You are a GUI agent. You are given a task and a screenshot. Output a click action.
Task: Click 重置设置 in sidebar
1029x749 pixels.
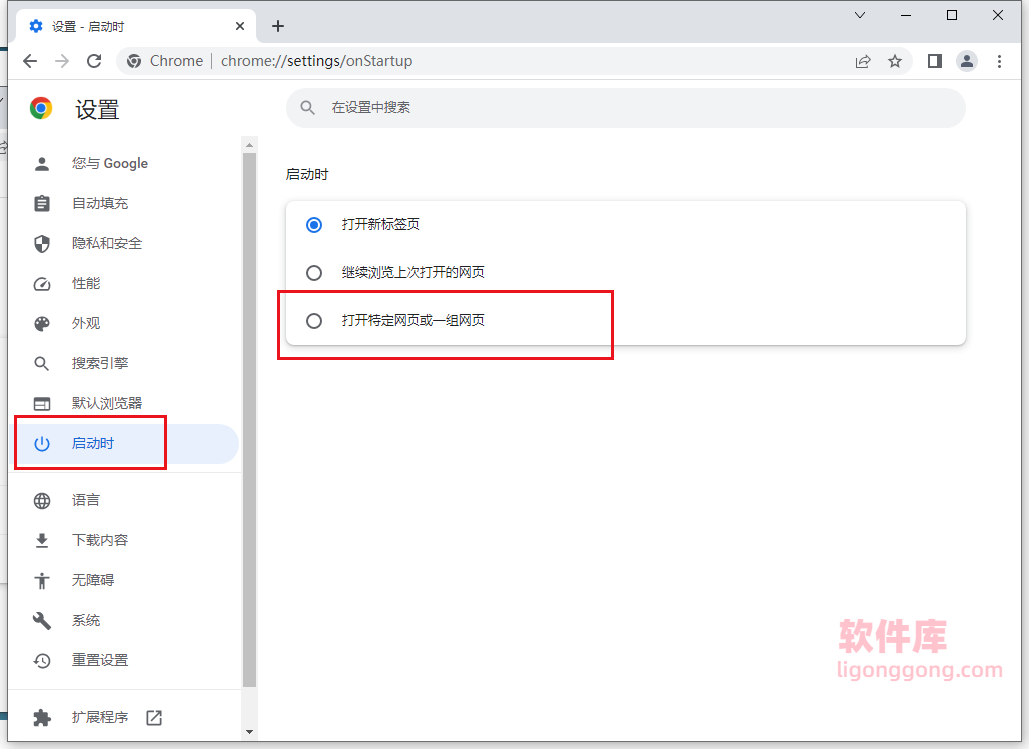coord(100,660)
